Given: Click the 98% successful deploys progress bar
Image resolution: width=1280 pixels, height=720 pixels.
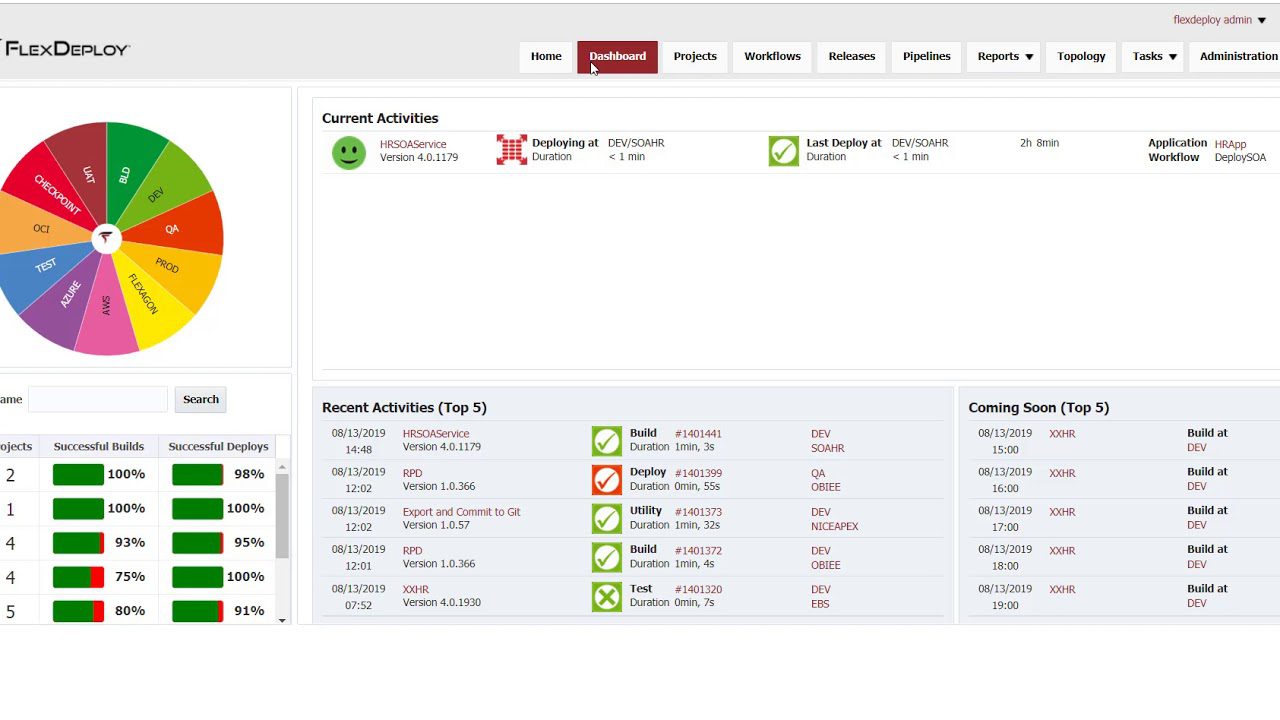Looking at the screenshot, I should (x=197, y=474).
